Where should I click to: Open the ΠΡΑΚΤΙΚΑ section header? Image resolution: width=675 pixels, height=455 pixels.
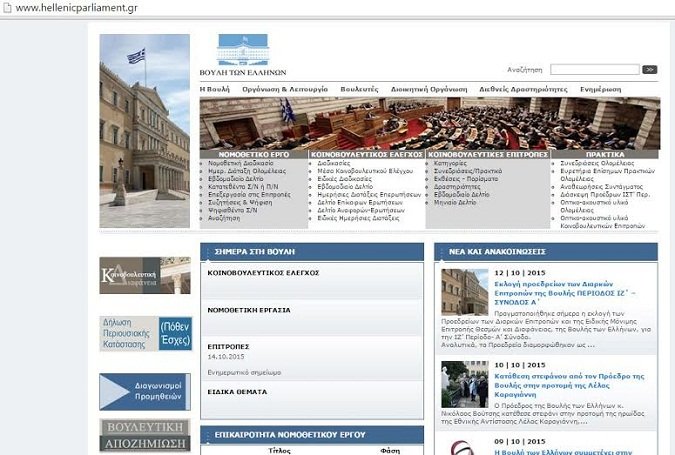[605, 154]
